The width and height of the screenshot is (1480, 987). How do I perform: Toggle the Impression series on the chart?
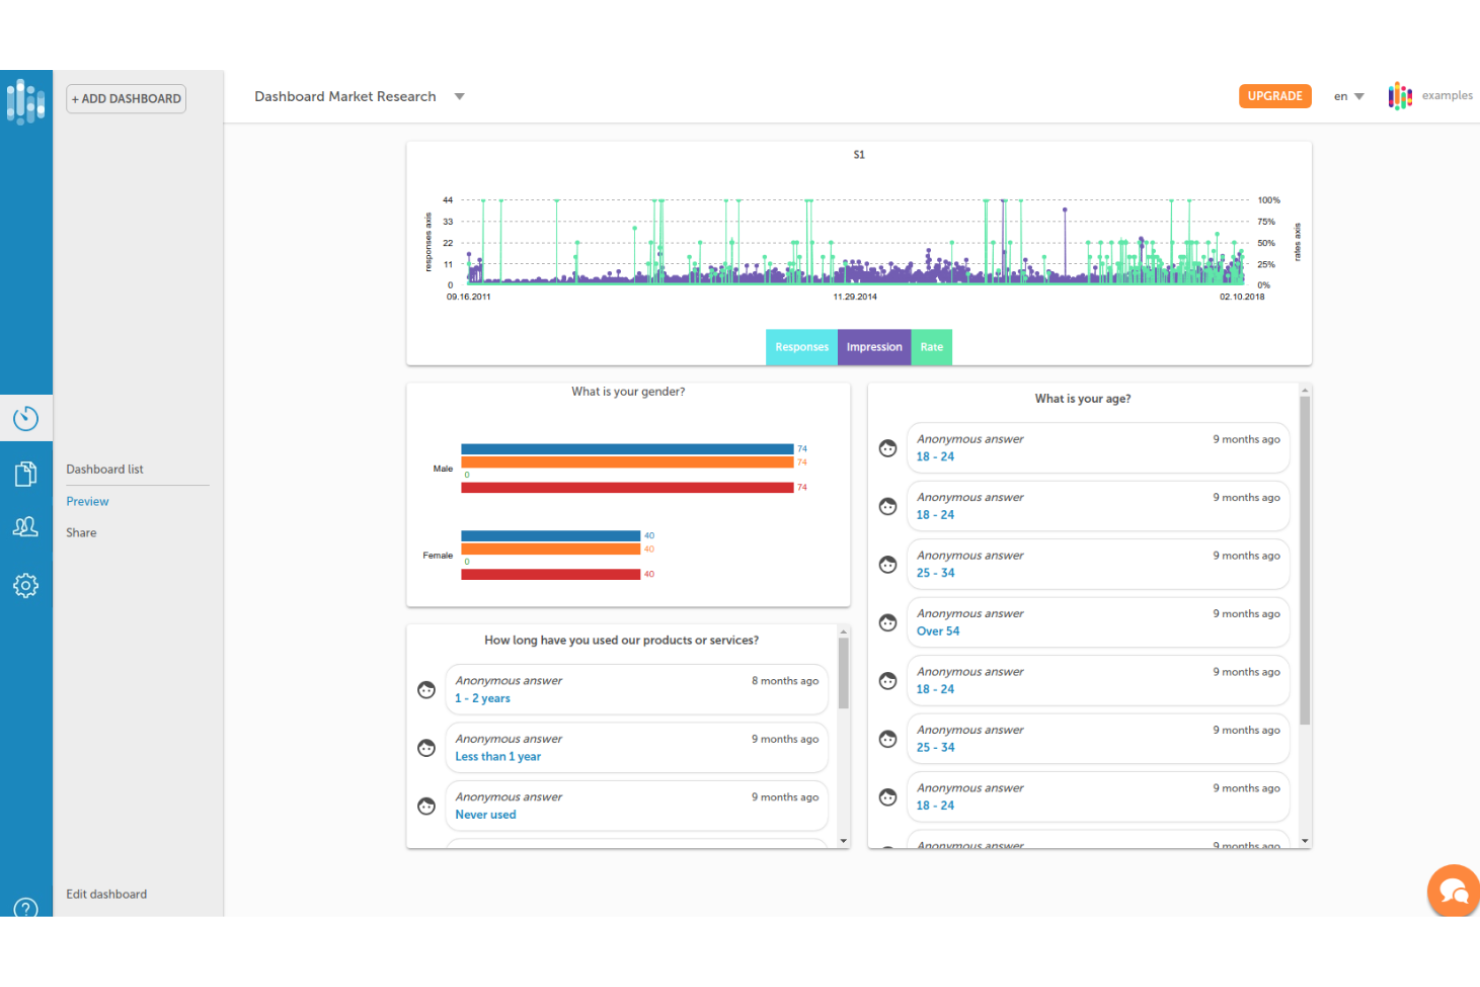click(x=874, y=347)
